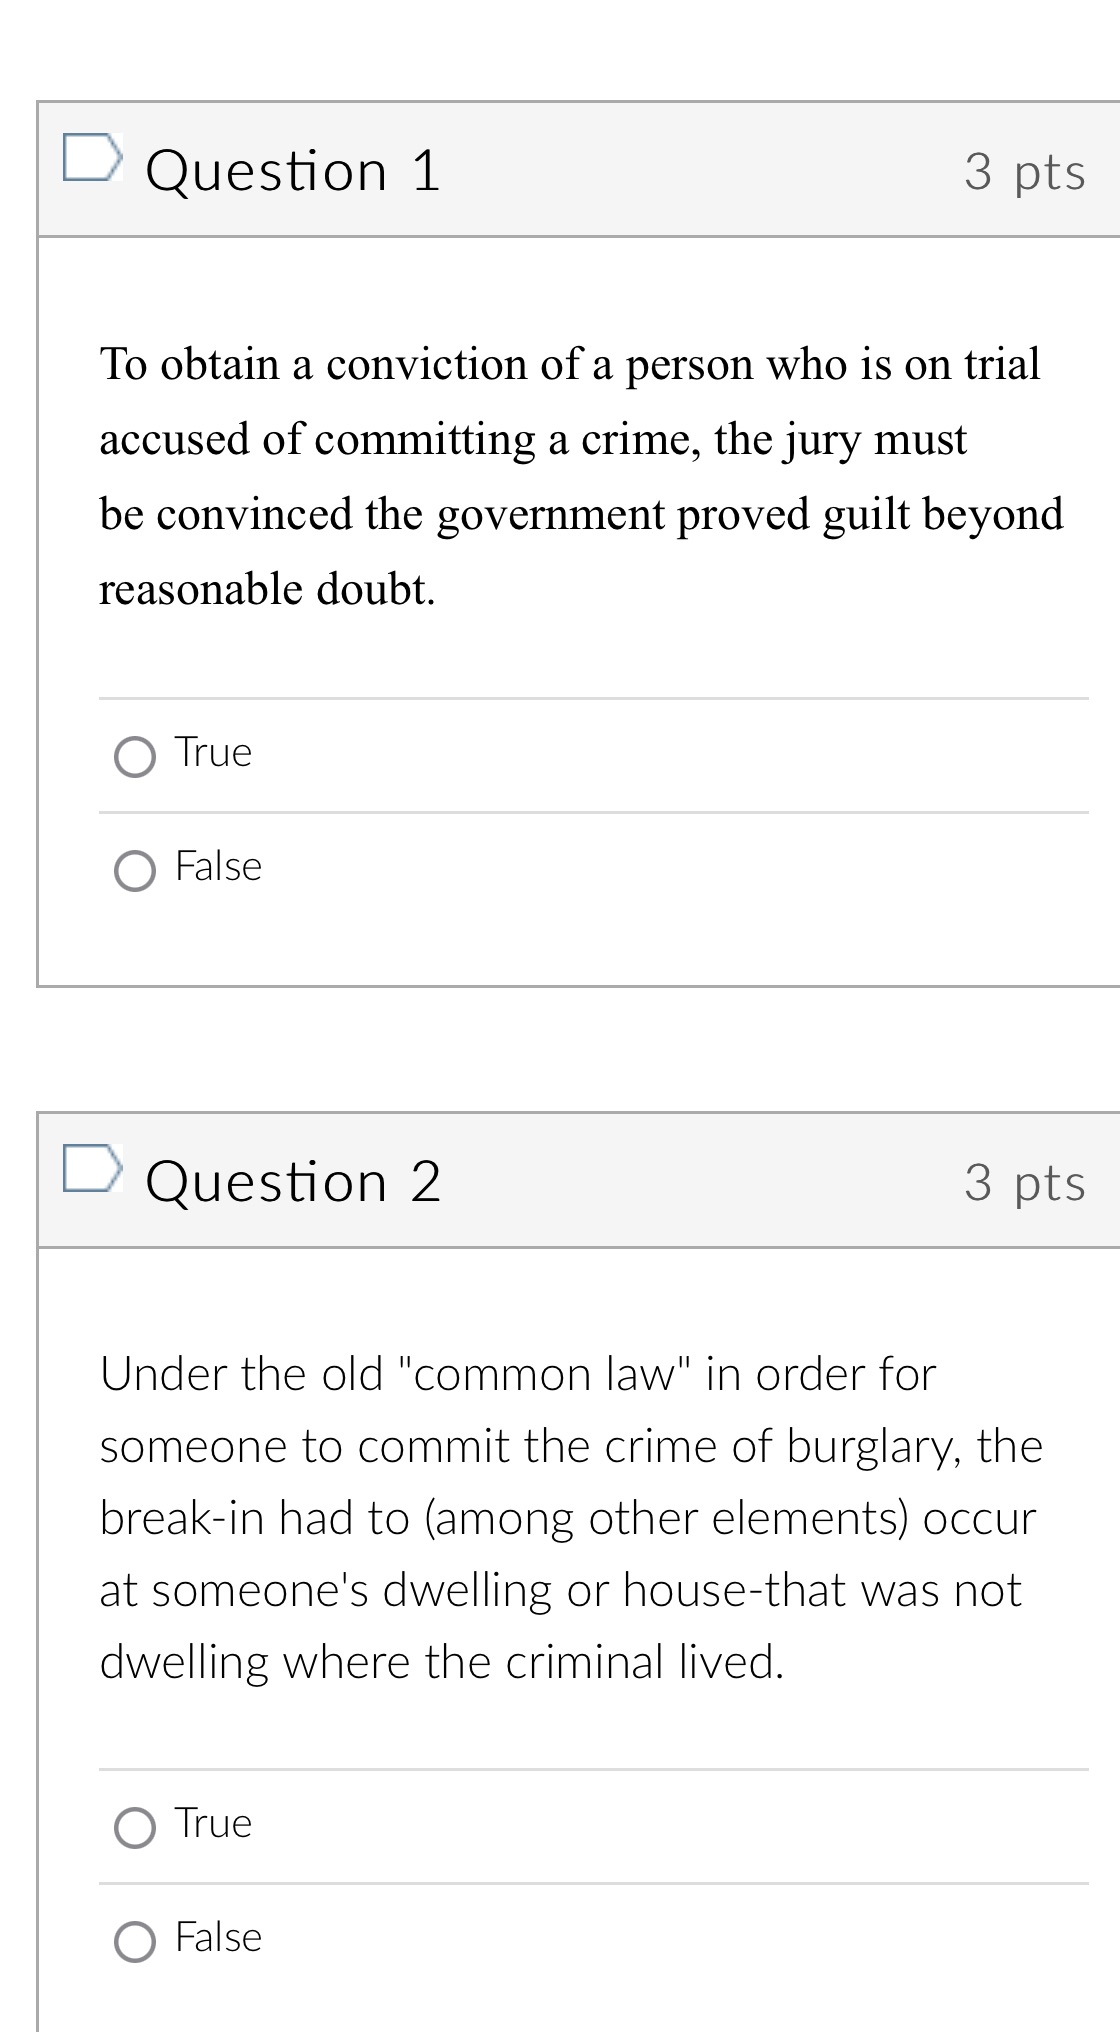Click the 3 pts label on Question 1
Screen dimensions: 1120x2032
1024,171
